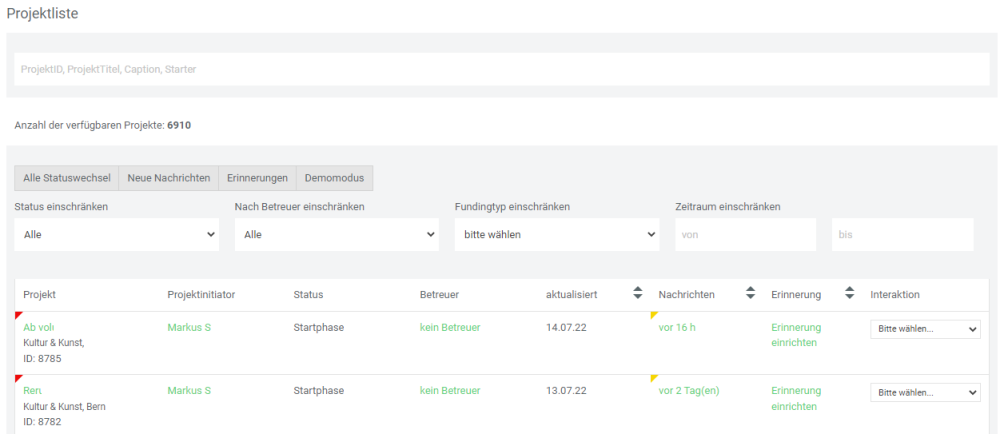This screenshot has width=1000, height=434.
Task: Activate the 'Demomodus' tab
Action: (x=335, y=178)
